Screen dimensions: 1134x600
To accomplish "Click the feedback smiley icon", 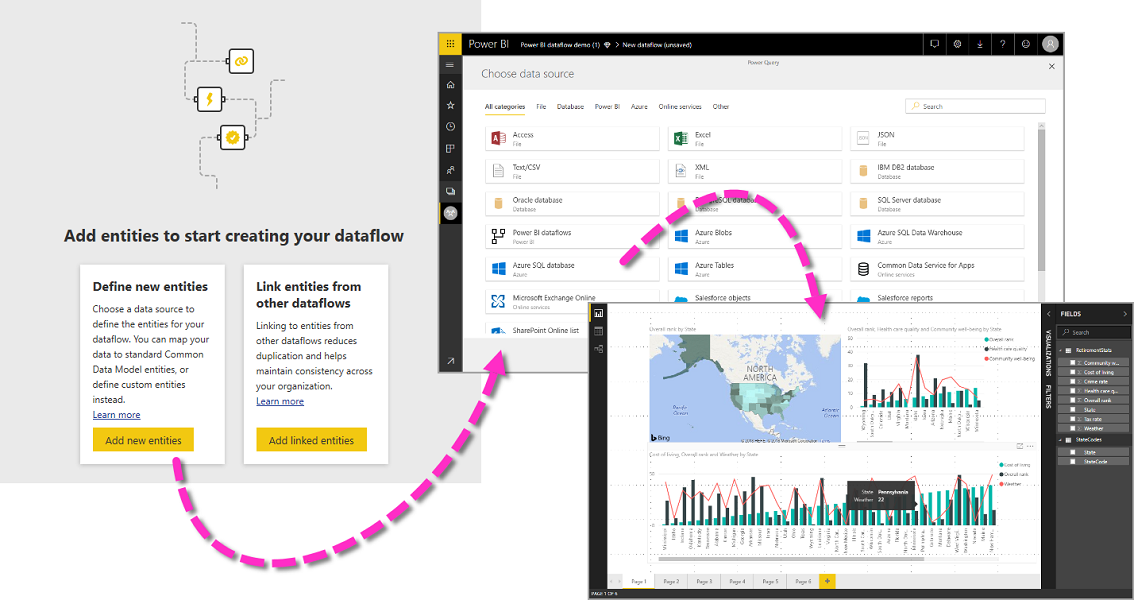I will coord(1026,44).
